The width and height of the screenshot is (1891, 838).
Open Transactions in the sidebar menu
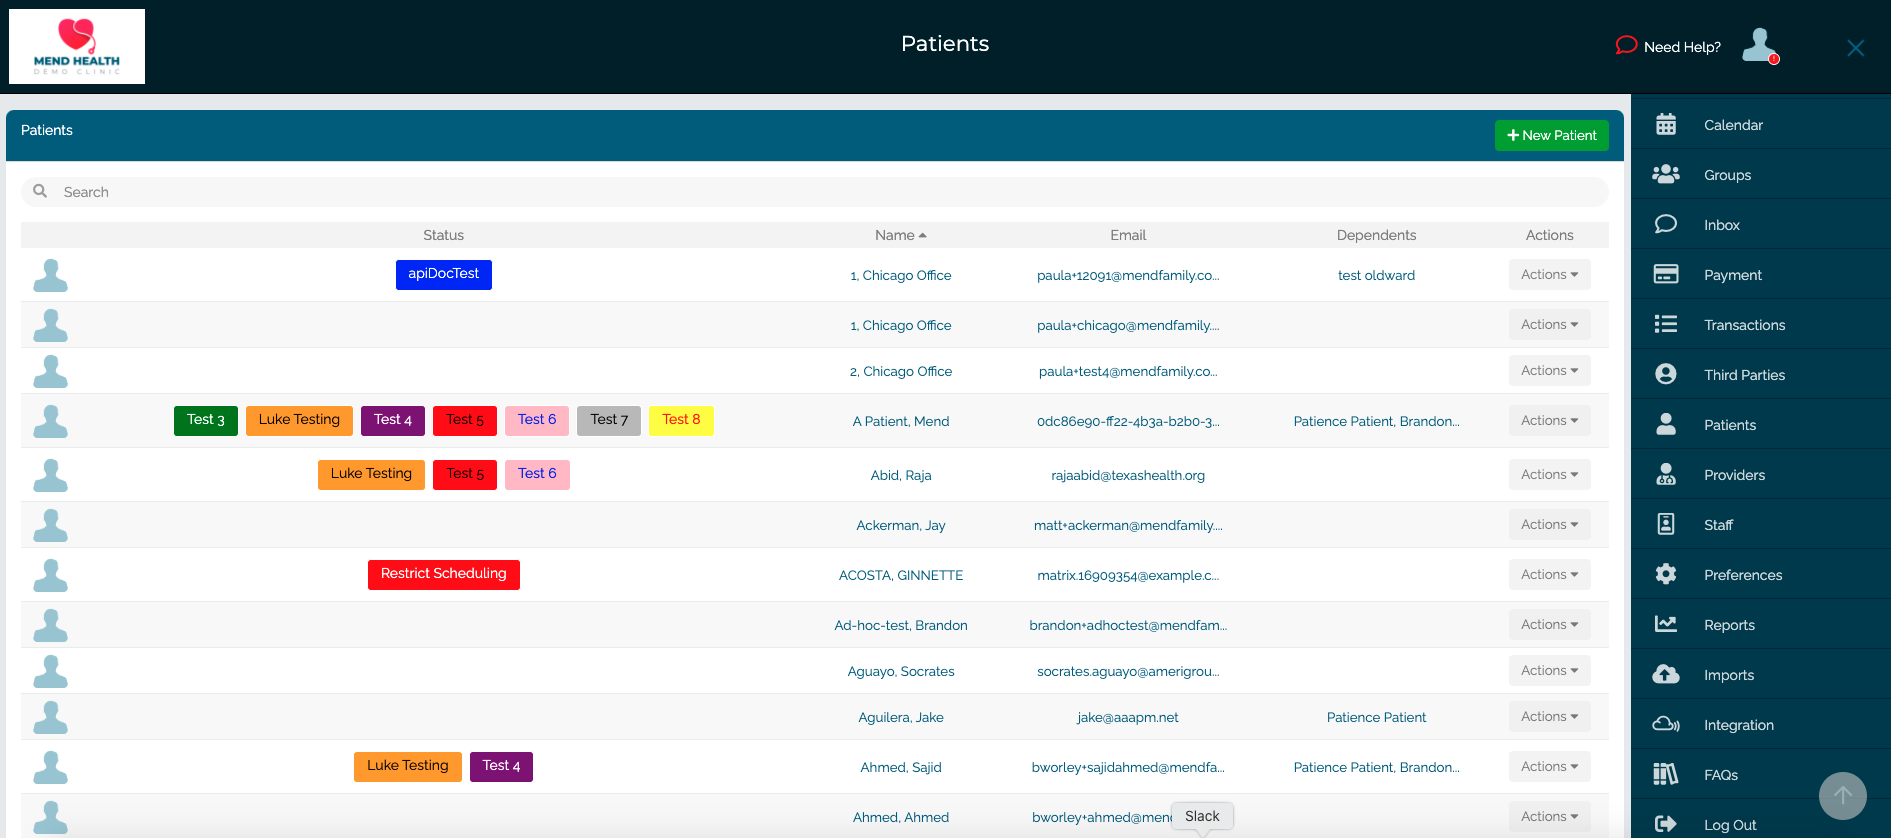[x=1744, y=325]
